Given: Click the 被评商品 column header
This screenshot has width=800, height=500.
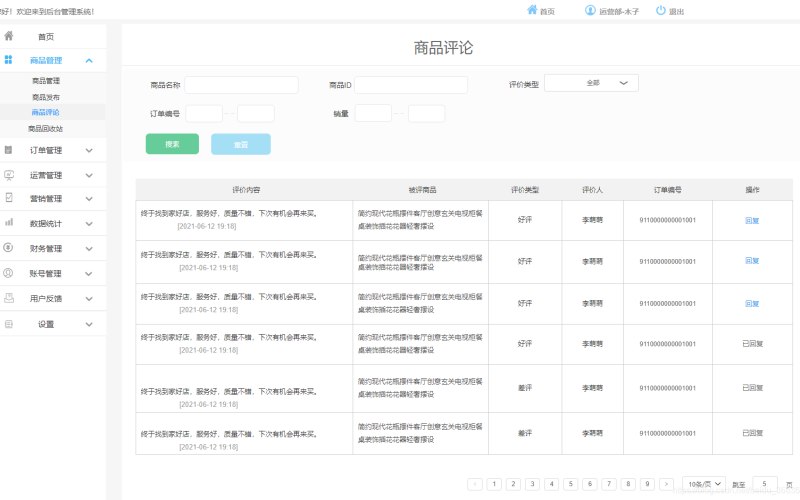Looking at the screenshot, I should coord(422,190).
